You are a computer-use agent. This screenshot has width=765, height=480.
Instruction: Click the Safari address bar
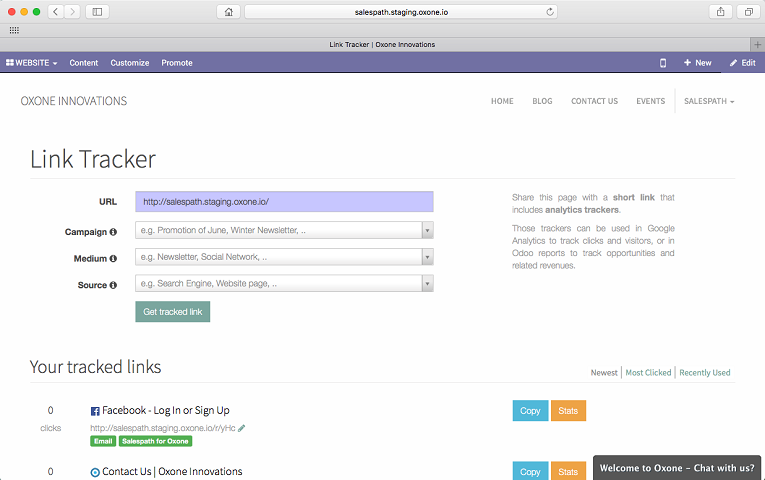coord(401,12)
